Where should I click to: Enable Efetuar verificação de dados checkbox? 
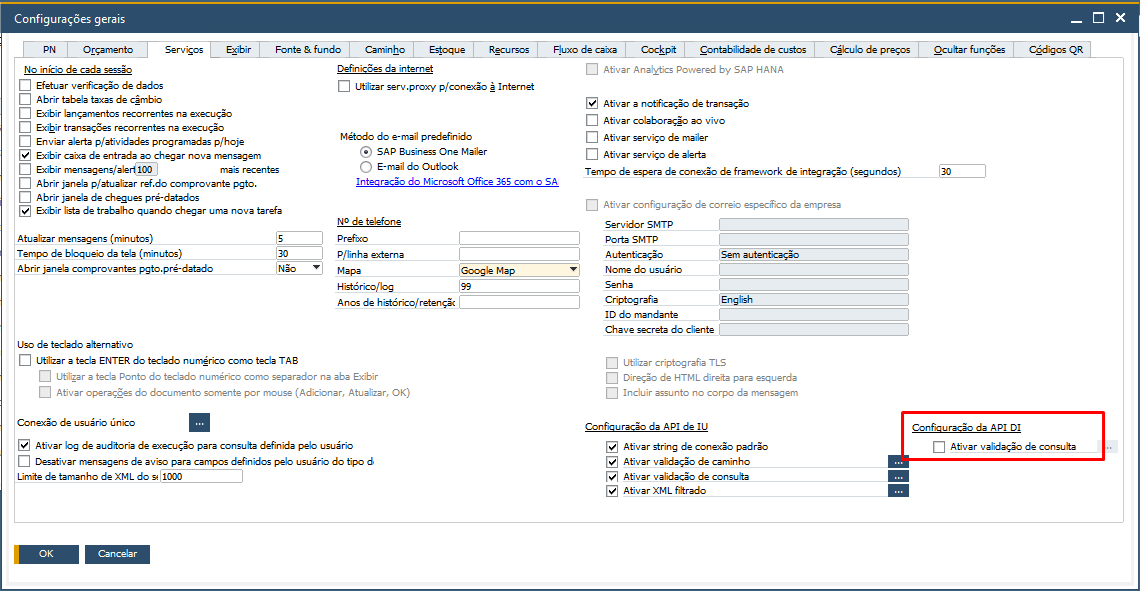point(25,86)
